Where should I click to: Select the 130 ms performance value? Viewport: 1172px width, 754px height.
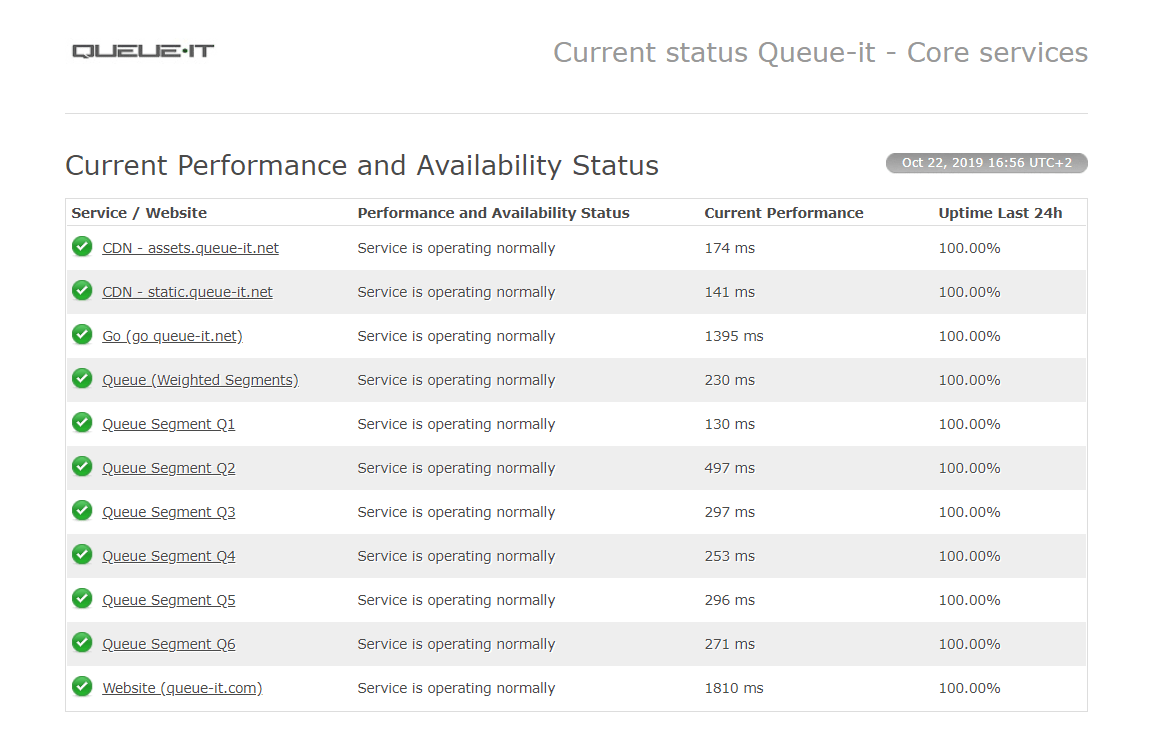(730, 424)
